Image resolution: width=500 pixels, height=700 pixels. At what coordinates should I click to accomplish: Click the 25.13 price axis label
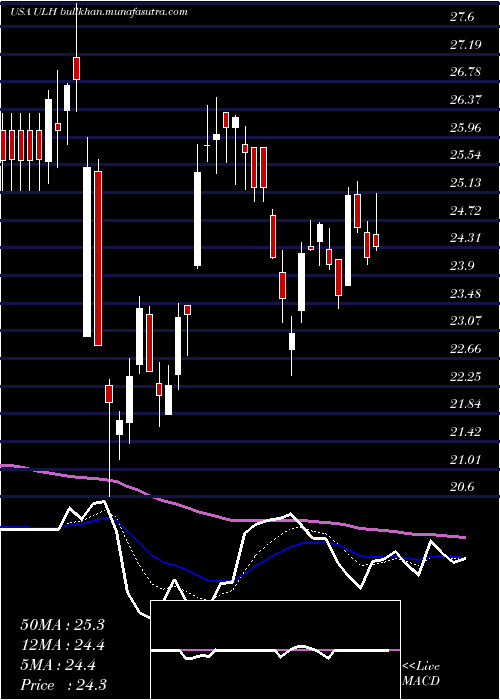coord(466,183)
